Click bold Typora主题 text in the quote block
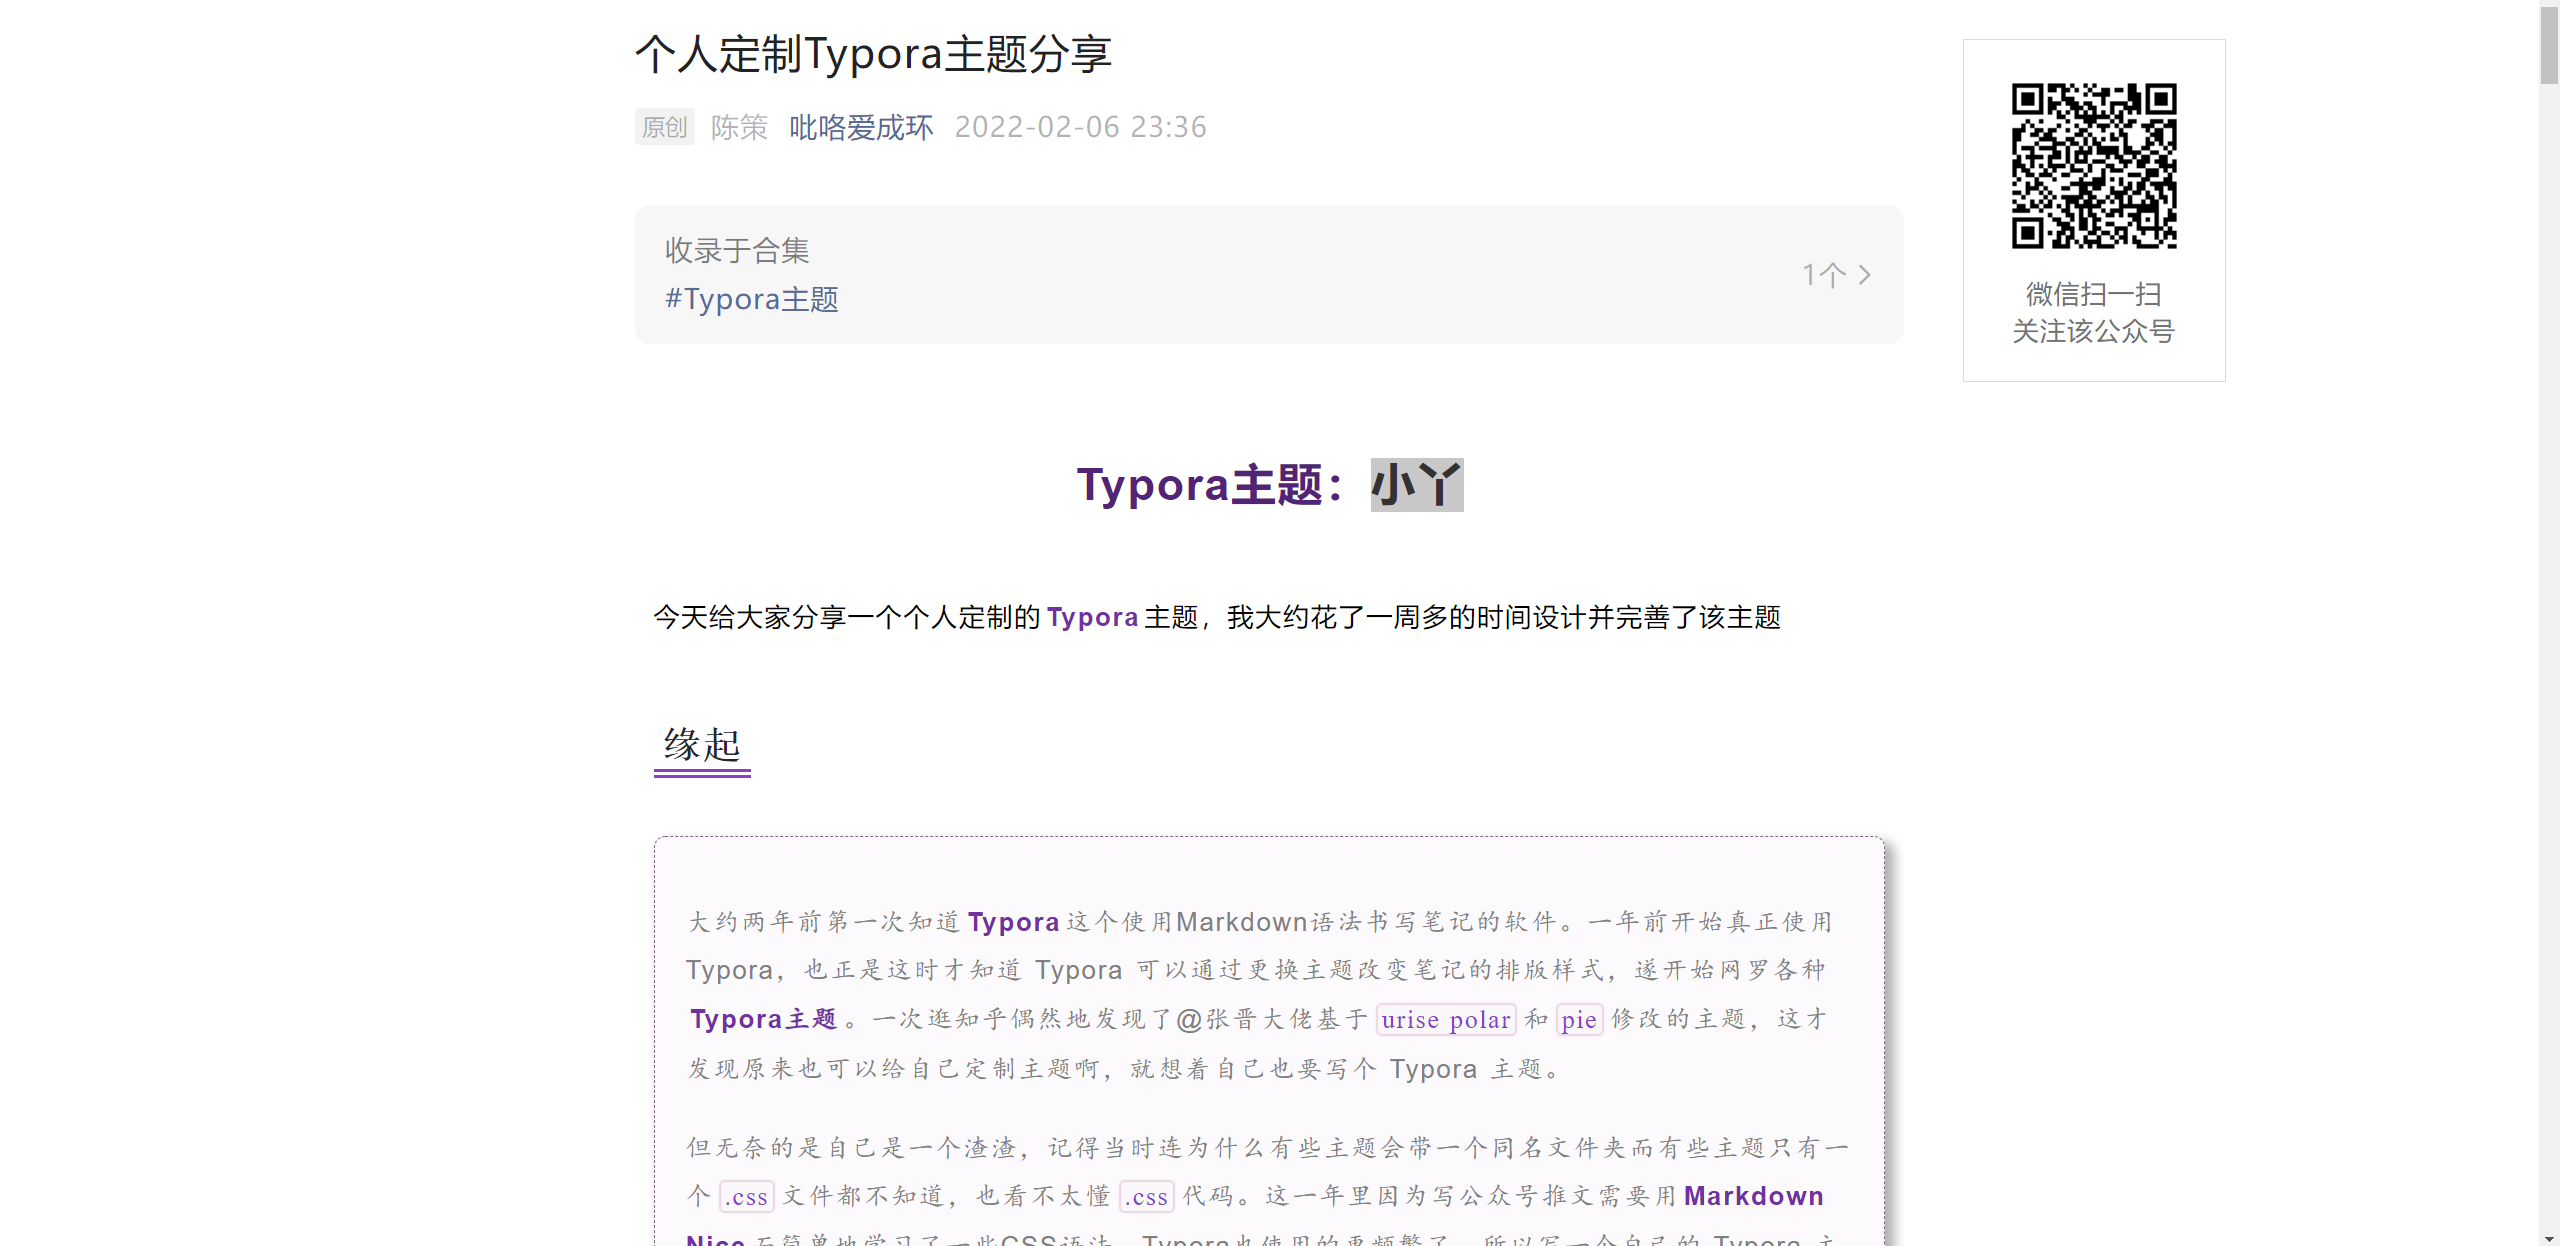Viewport: 2560px width, 1246px height. 763,1019
